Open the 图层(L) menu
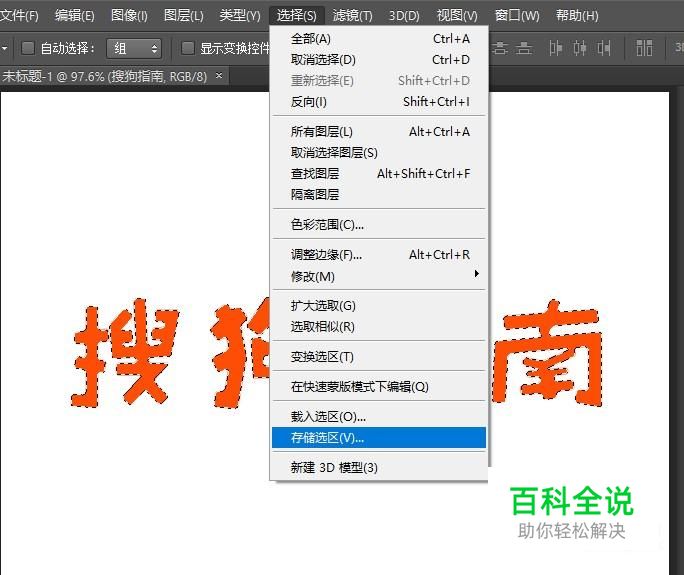Image resolution: width=684 pixels, height=575 pixels. [184, 16]
